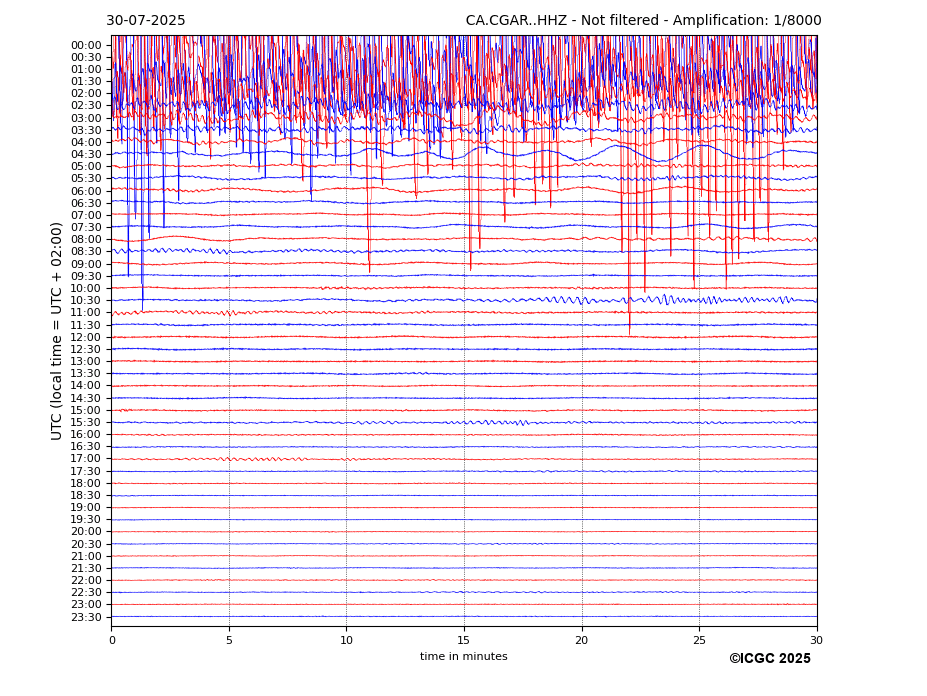Click the 13:30 time row label

(86, 374)
